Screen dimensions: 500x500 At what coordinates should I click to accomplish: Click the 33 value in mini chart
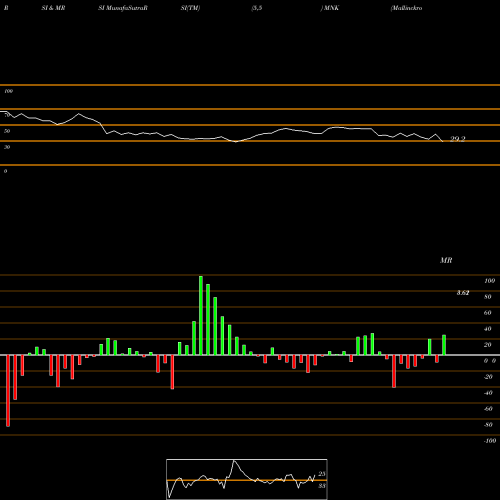(322, 486)
